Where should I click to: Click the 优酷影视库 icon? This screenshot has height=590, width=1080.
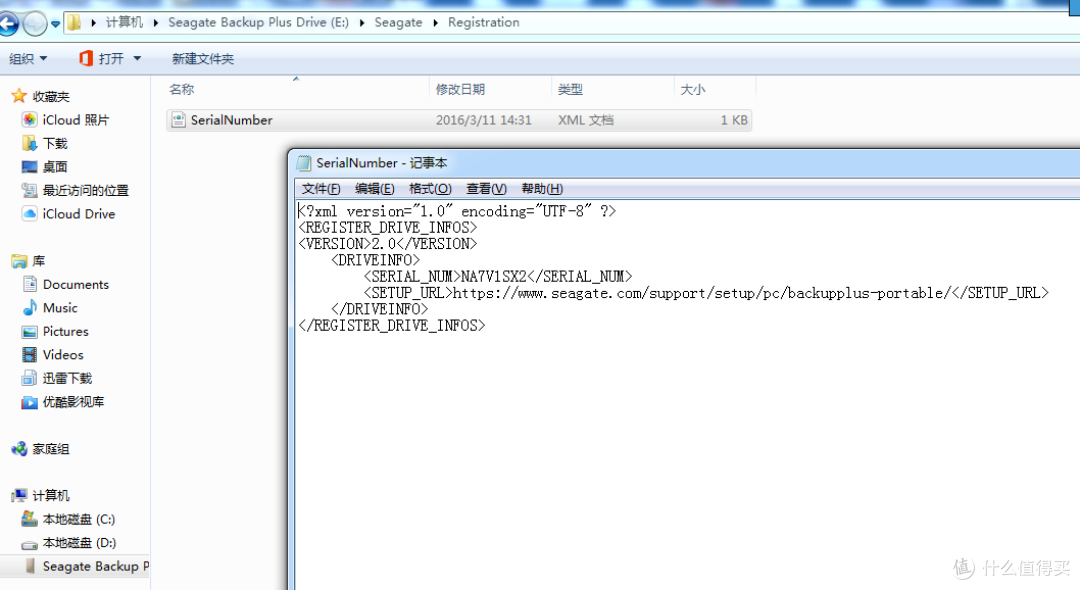point(29,402)
